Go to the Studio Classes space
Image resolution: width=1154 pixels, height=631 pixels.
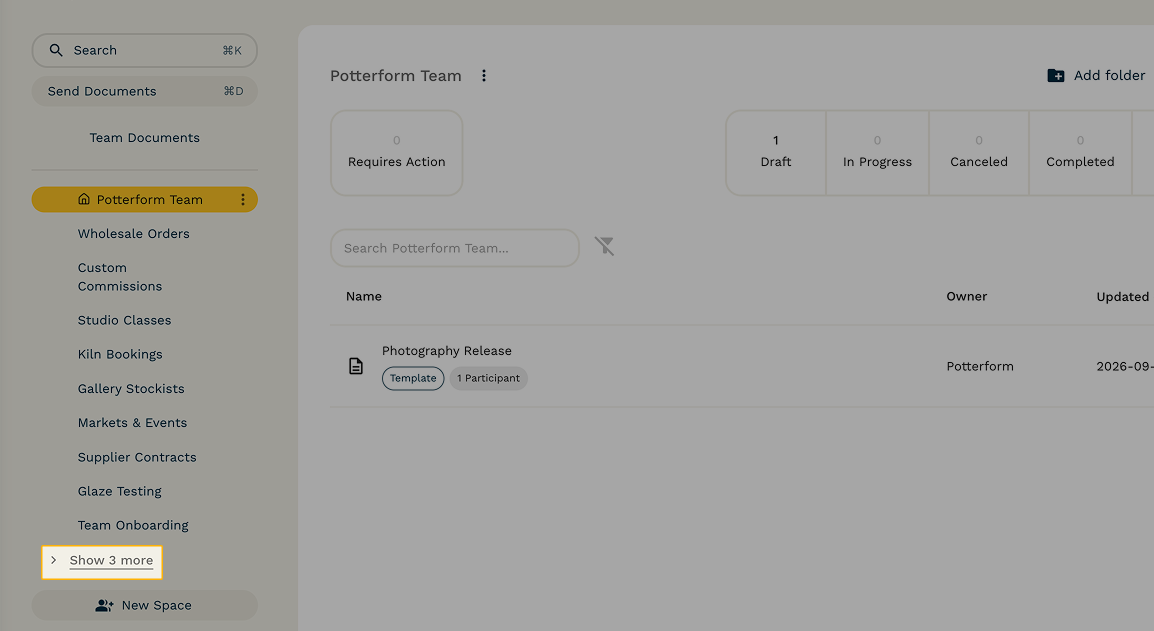click(x=124, y=320)
